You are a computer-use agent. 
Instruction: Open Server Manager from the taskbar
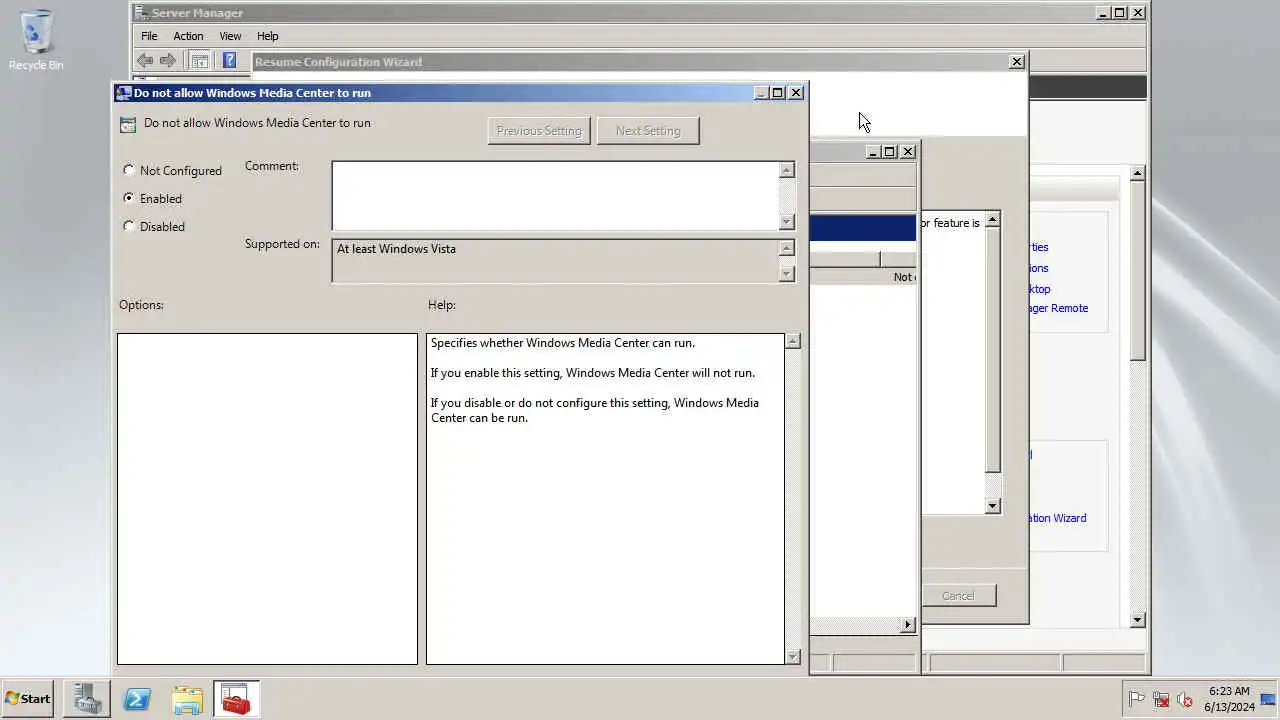(x=87, y=699)
